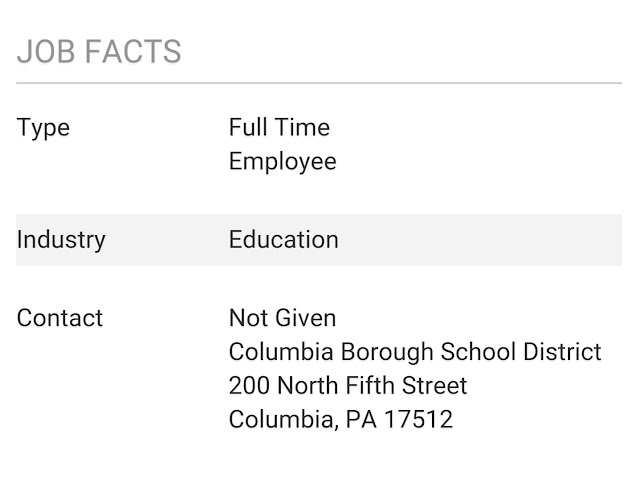Screen dimensions: 640x490
Task: Click the Employee value
Action: pos(282,162)
